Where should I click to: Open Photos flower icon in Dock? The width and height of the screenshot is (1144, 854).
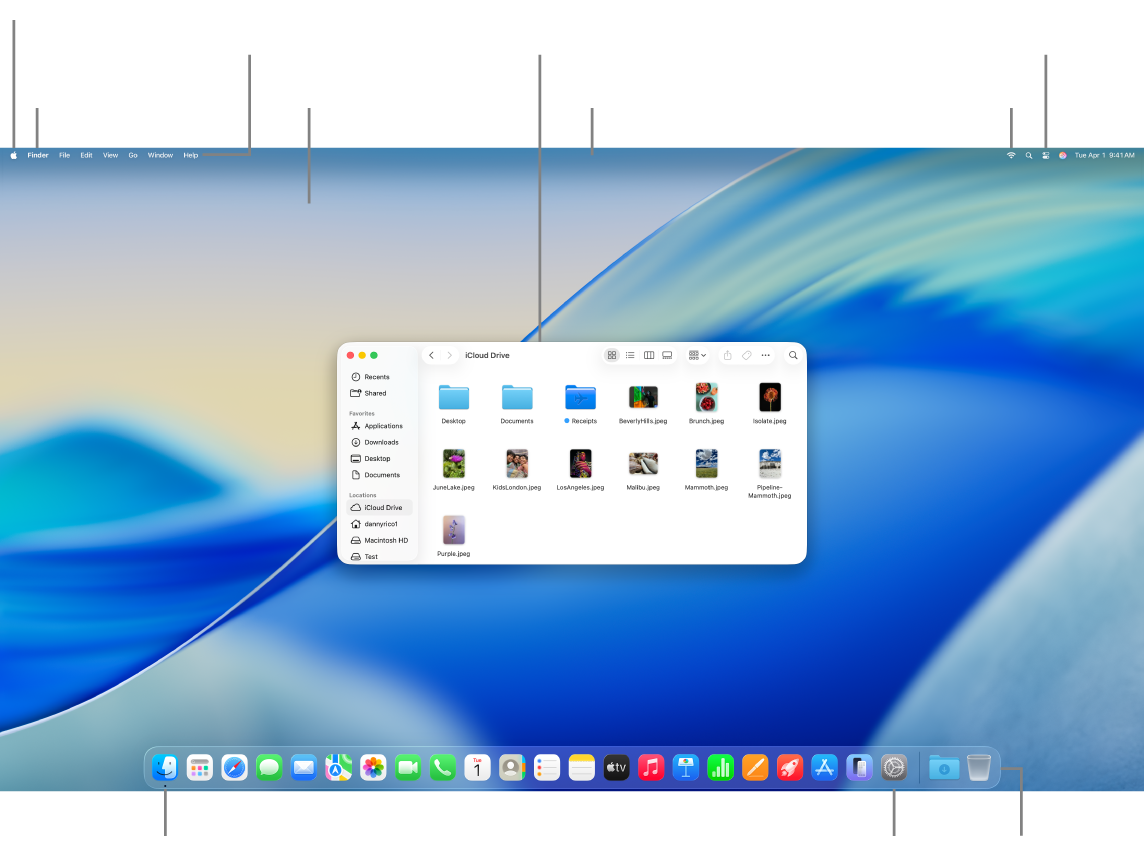point(373,767)
